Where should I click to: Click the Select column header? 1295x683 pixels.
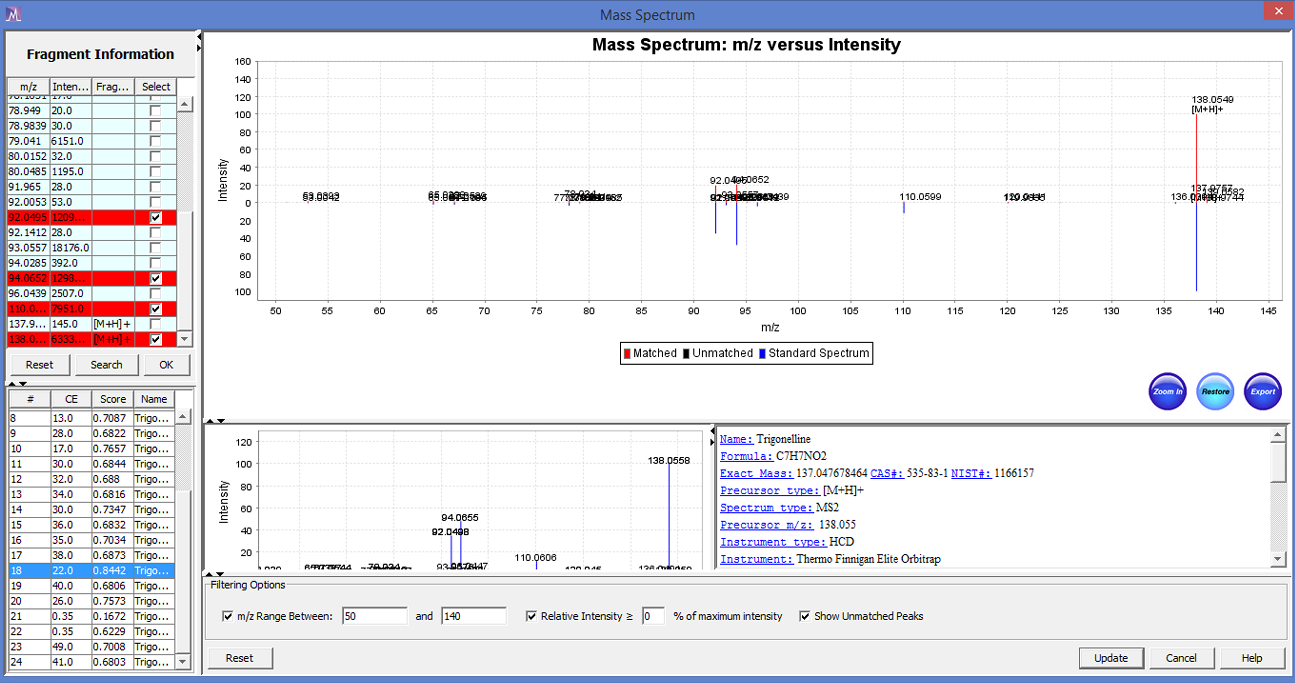(x=156, y=87)
